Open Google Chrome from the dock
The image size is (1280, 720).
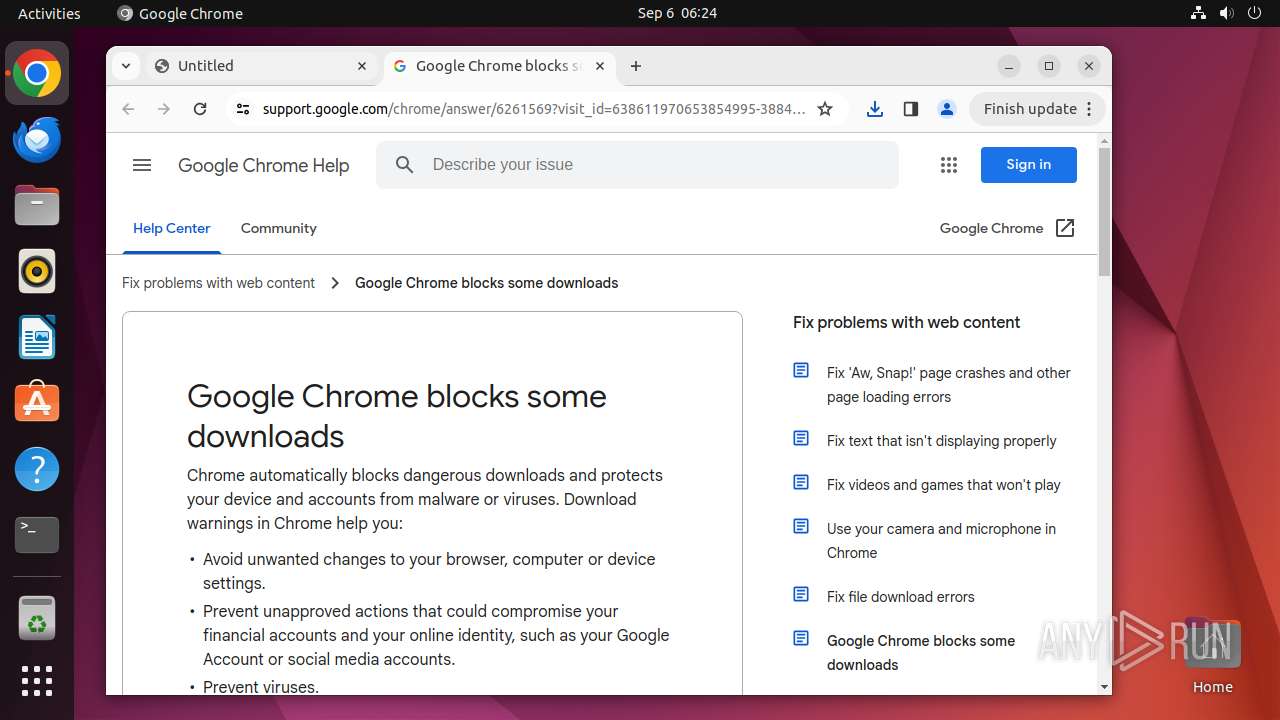(x=37, y=74)
